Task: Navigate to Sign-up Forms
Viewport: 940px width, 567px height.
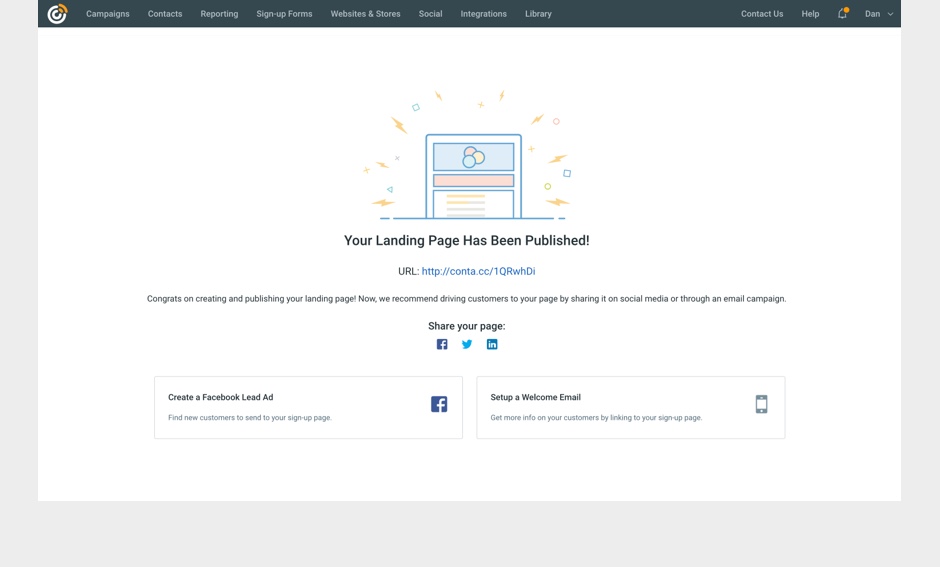Action: (284, 14)
